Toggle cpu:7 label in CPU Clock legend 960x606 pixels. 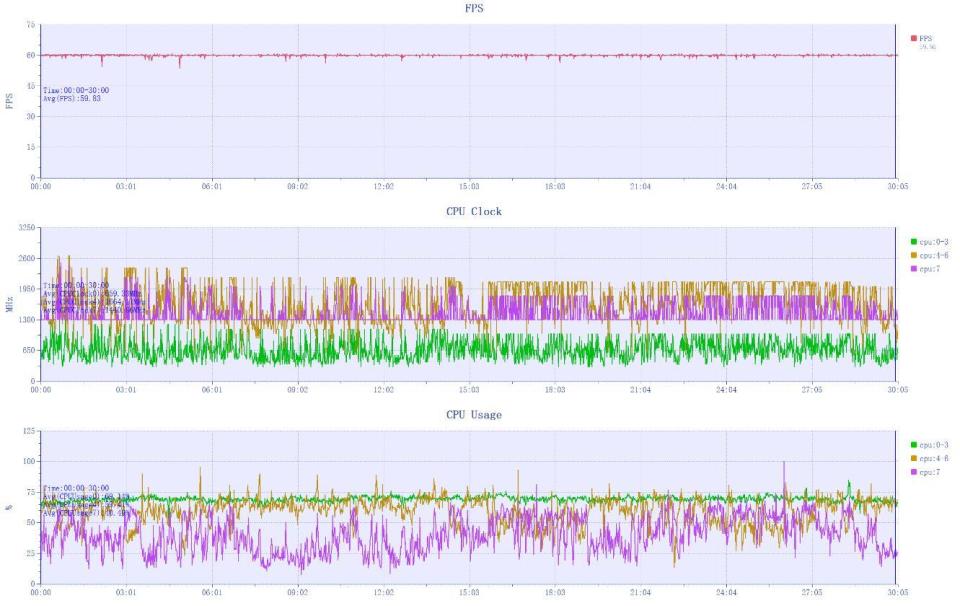[929, 269]
